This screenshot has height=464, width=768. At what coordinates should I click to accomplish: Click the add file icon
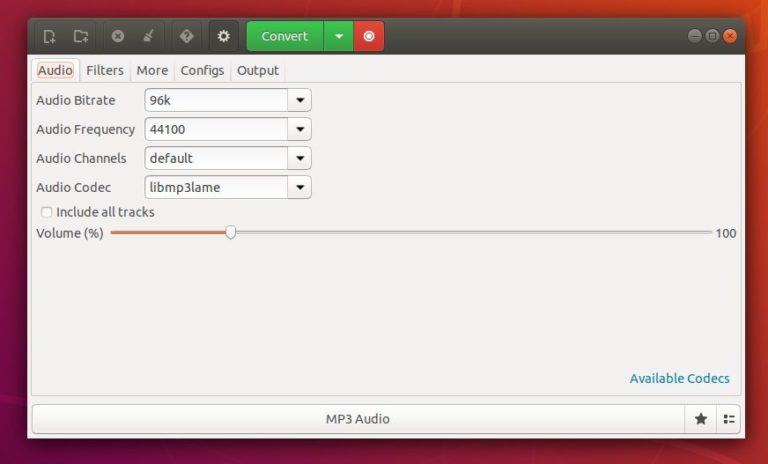(49, 36)
